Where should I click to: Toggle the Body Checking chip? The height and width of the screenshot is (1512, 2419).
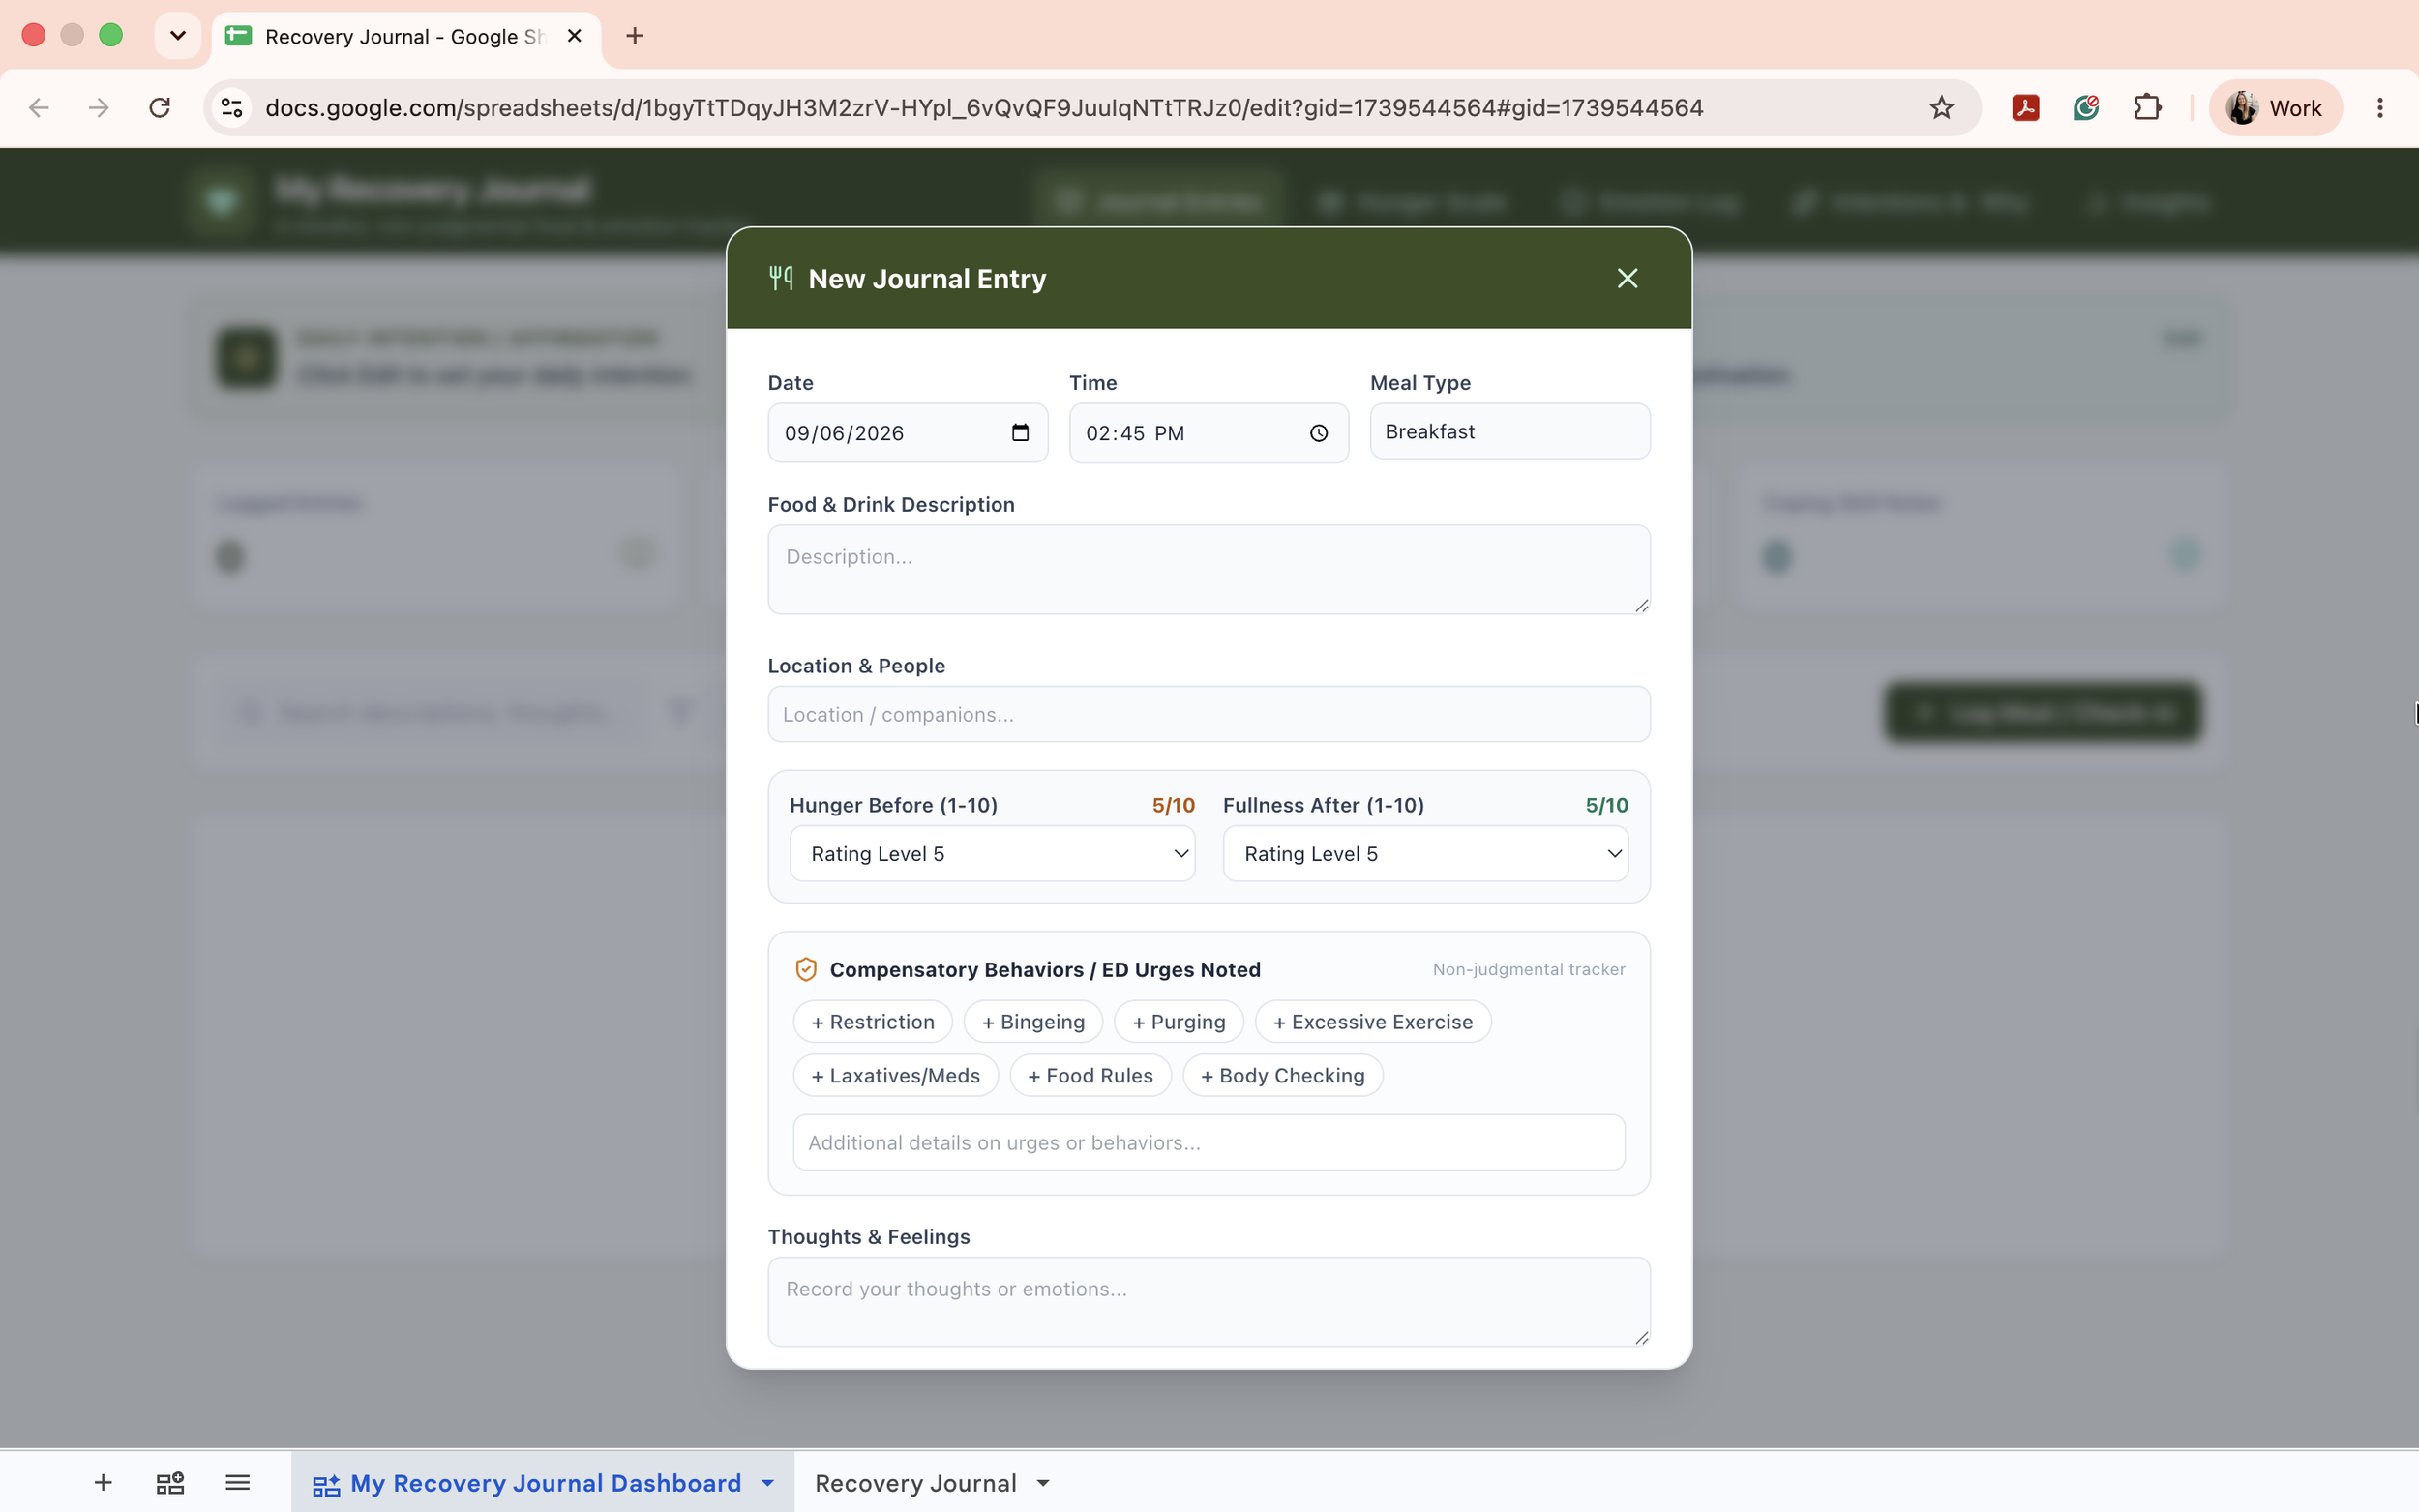pos(1283,1076)
